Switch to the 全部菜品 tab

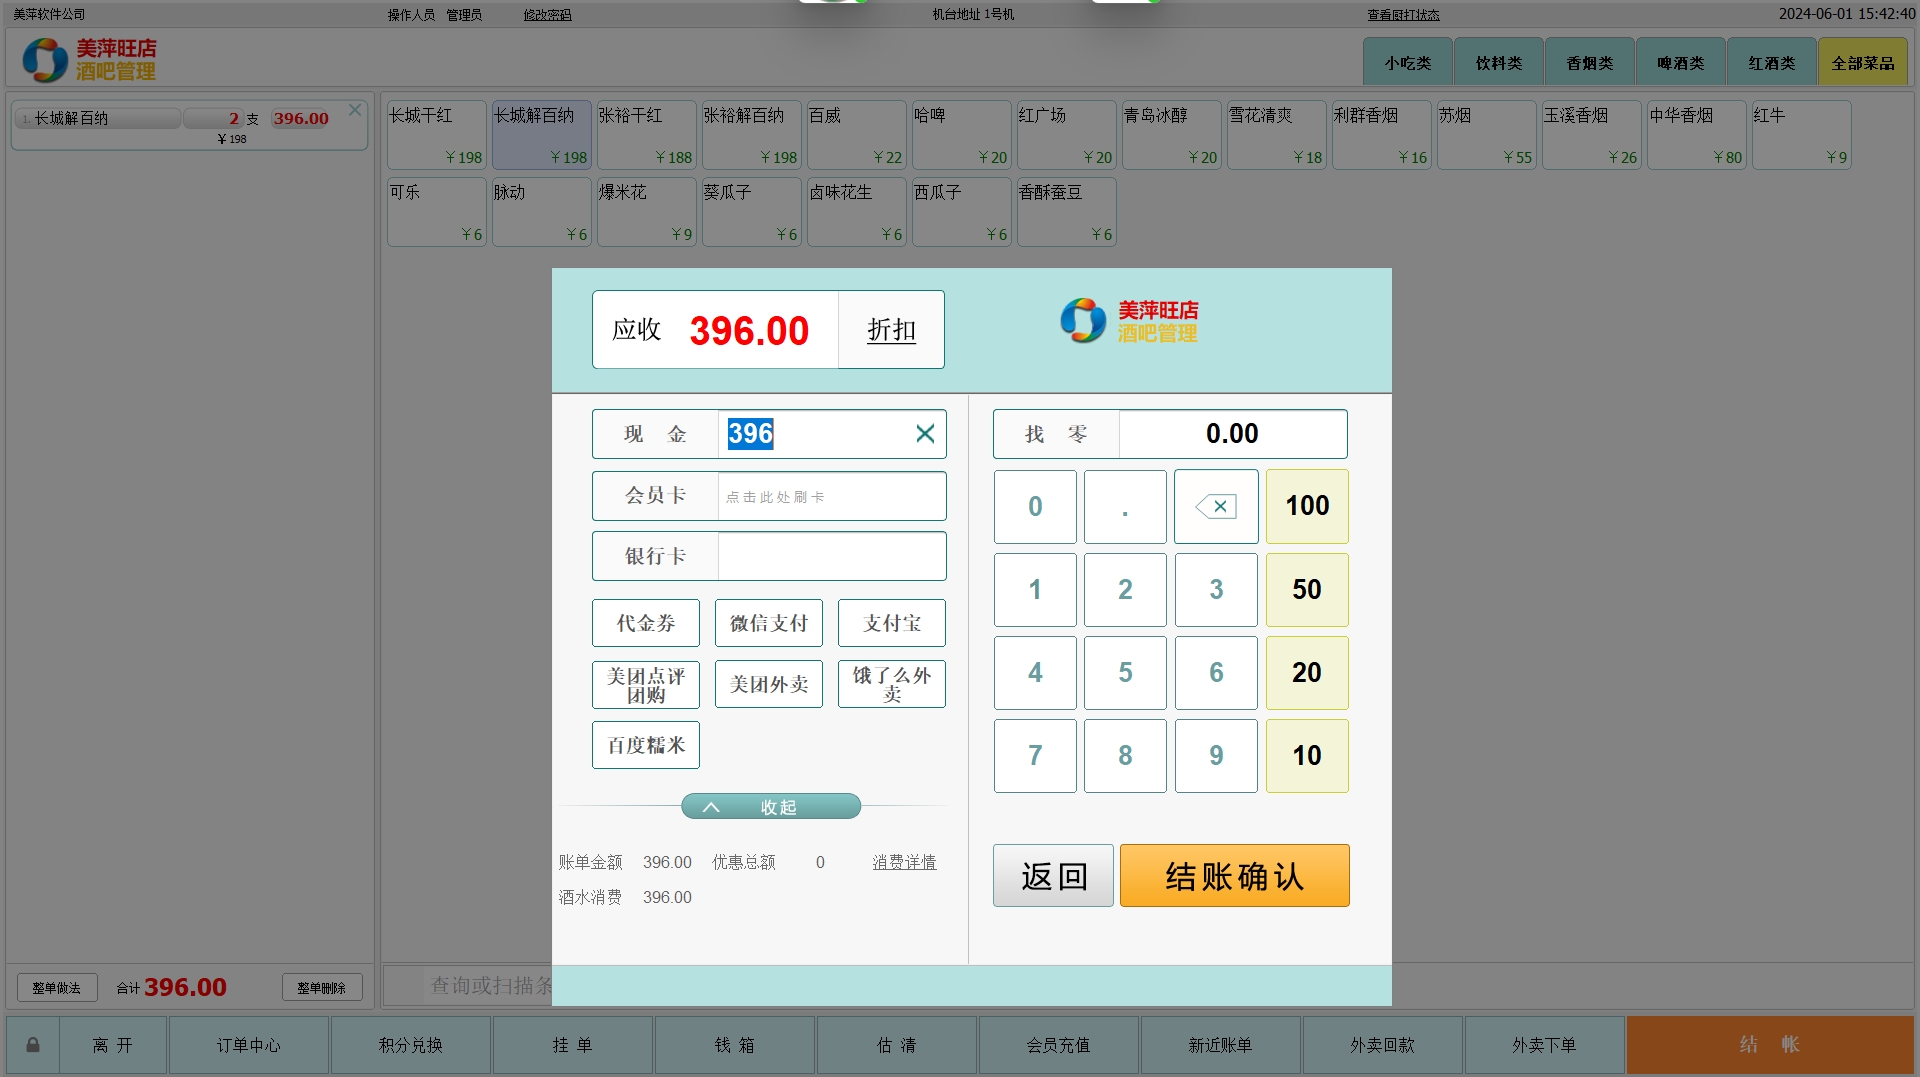tap(1862, 63)
